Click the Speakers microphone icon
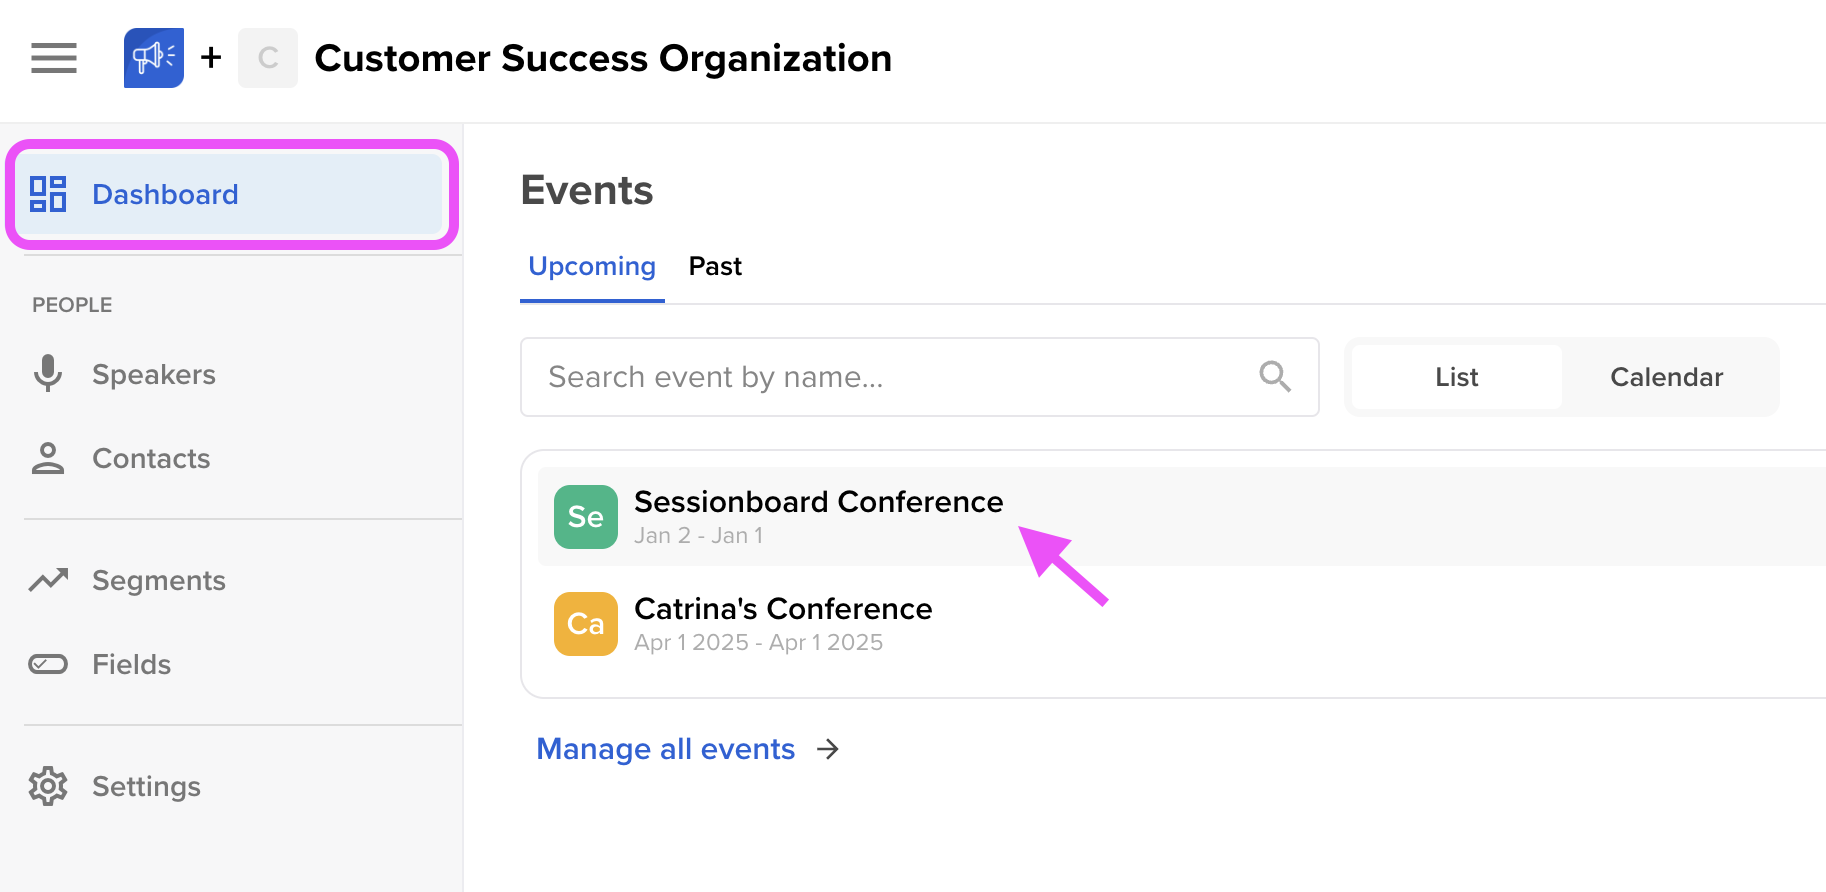1826x892 pixels. point(48,373)
